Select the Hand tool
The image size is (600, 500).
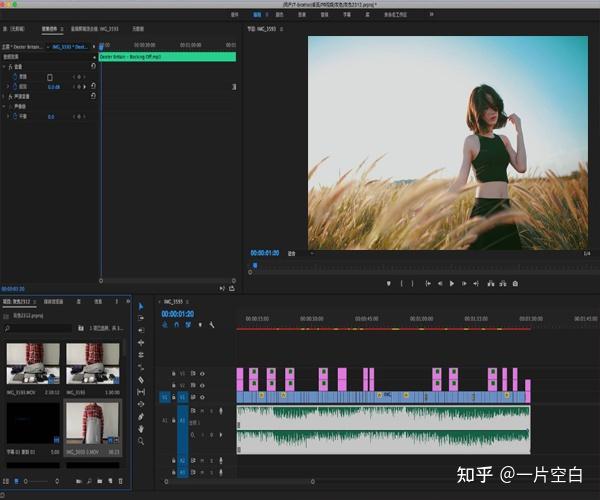pos(140,429)
